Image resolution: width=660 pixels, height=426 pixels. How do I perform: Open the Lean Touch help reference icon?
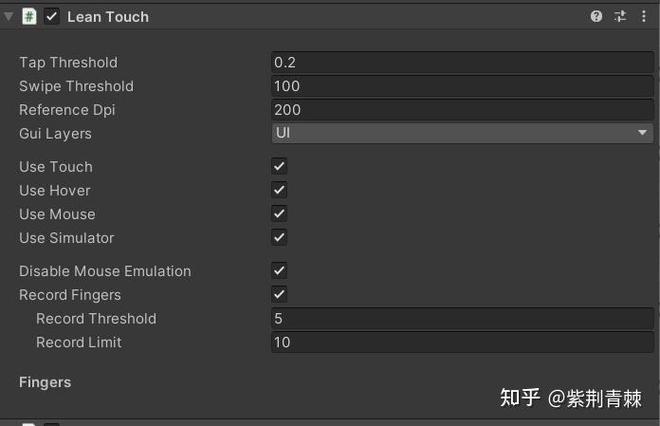[x=597, y=16]
